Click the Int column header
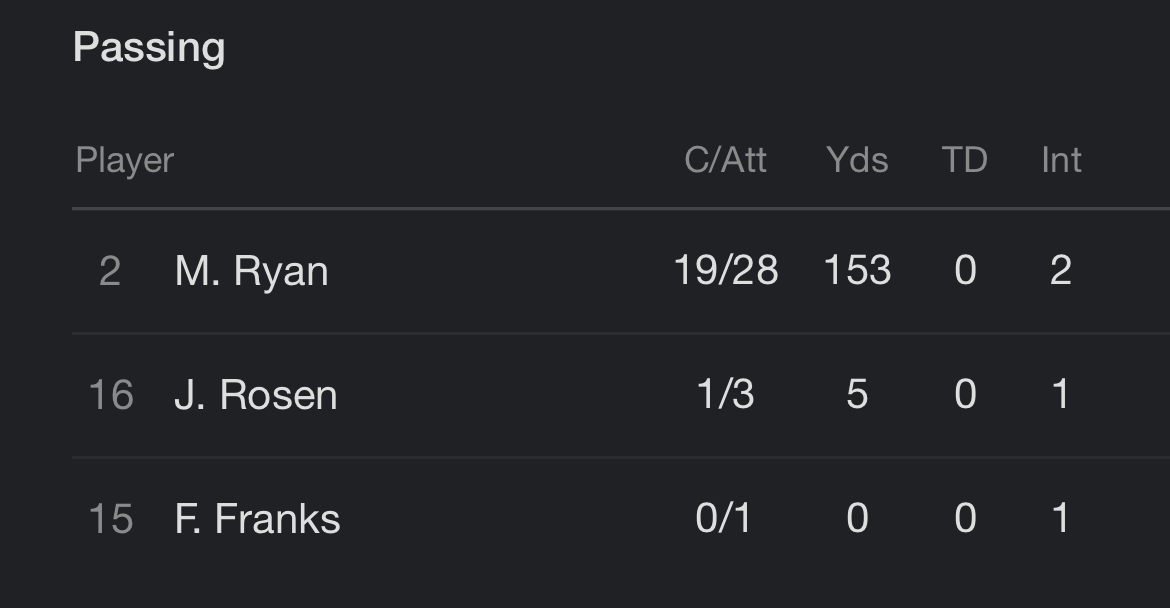The image size is (1170, 608). tap(1061, 160)
